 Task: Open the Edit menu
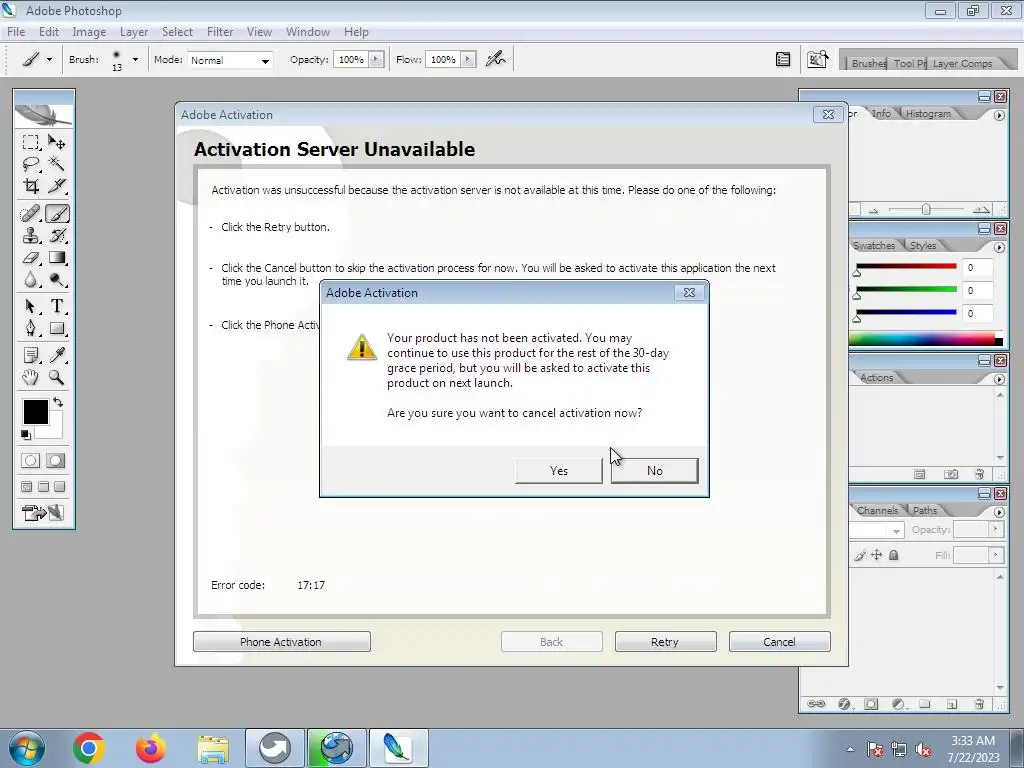49,32
